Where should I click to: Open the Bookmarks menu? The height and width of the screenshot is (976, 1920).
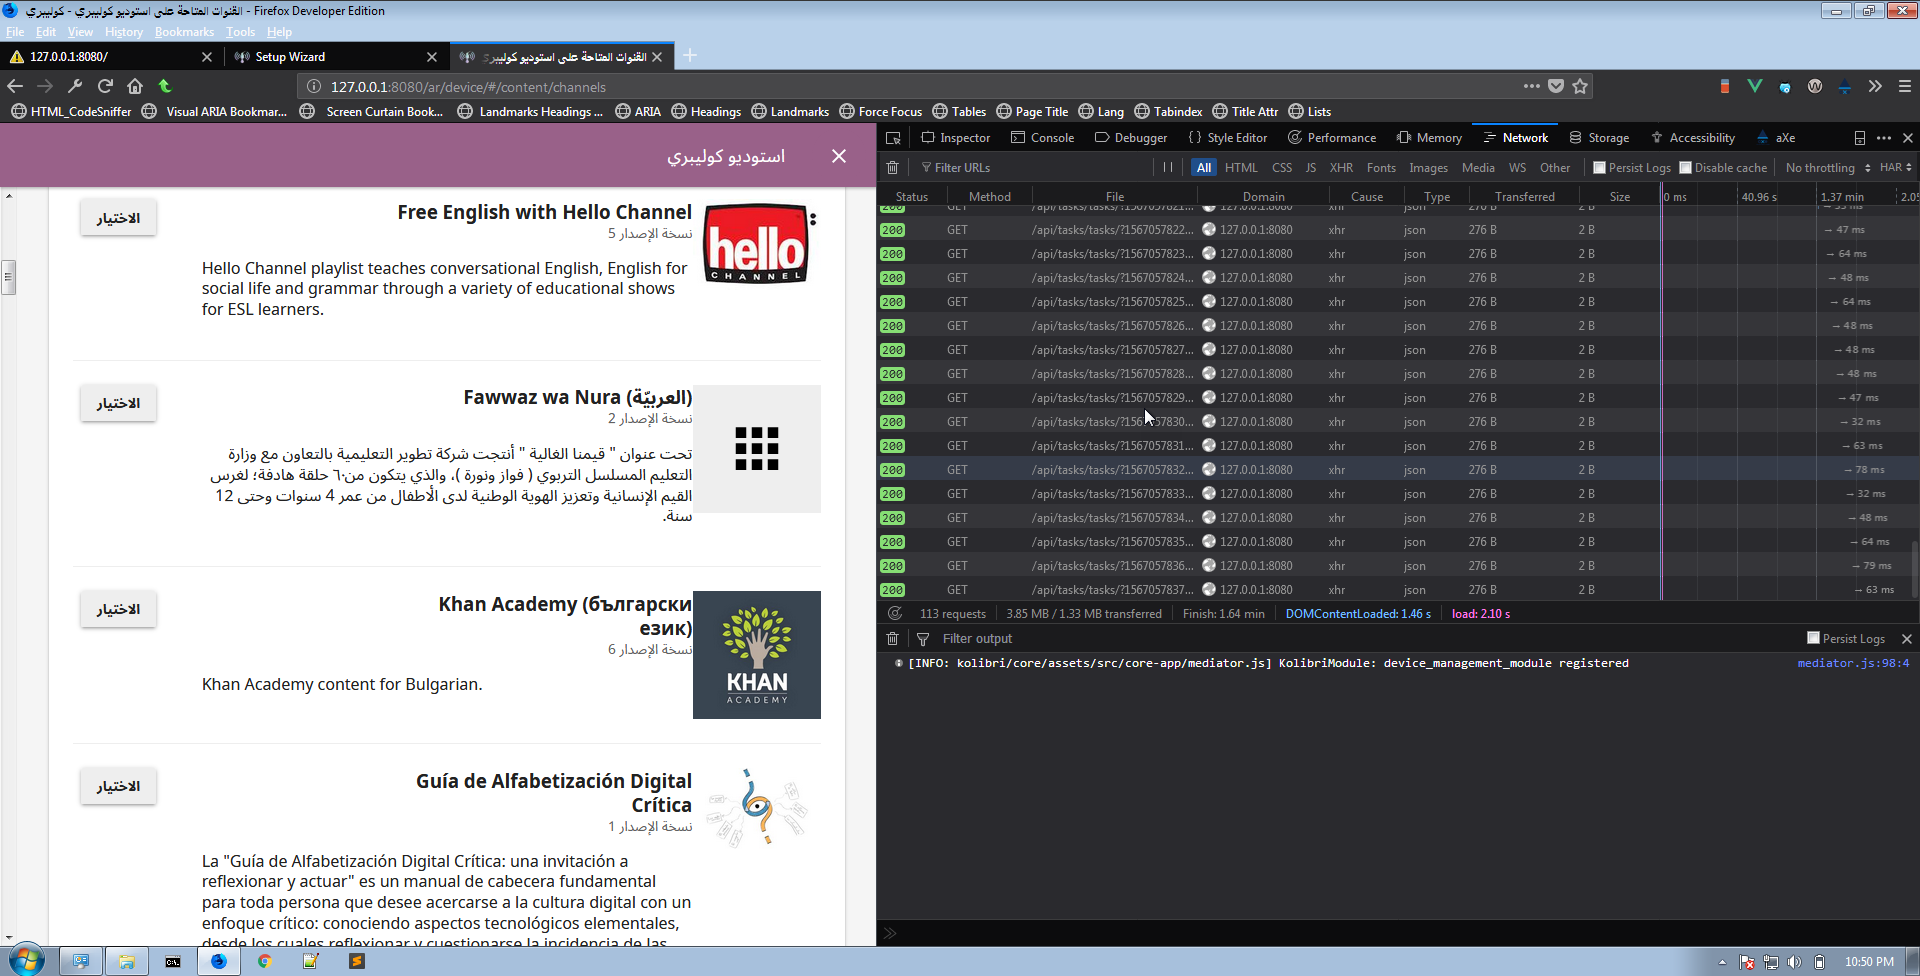[184, 31]
